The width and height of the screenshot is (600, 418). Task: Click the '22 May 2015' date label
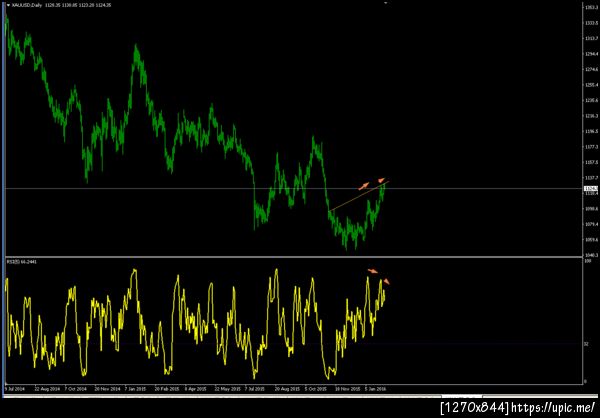[x=227, y=388]
